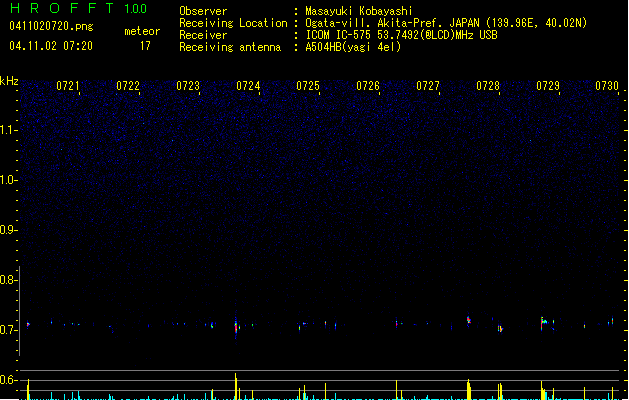Click the ICOM IC-575 53.7492 MHz USB text
The height and width of the screenshot is (400, 629).
(401, 35)
